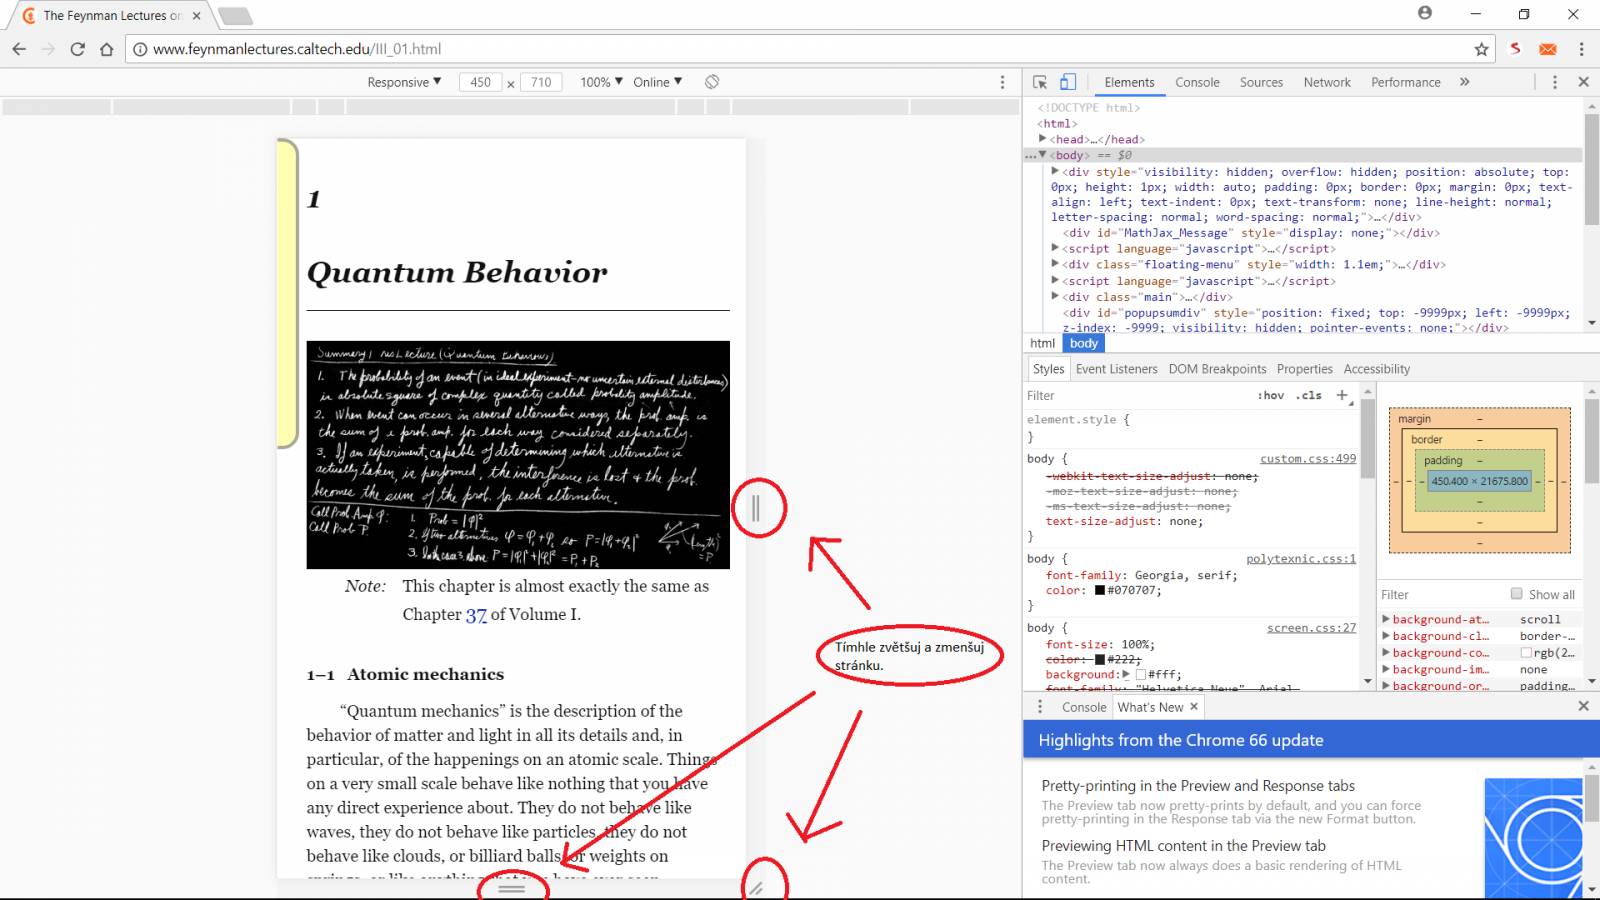Image resolution: width=1600 pixels, height=900 pixels.
Task: Grab the viewport bottom-edge height handle
Action: [511, 888]
